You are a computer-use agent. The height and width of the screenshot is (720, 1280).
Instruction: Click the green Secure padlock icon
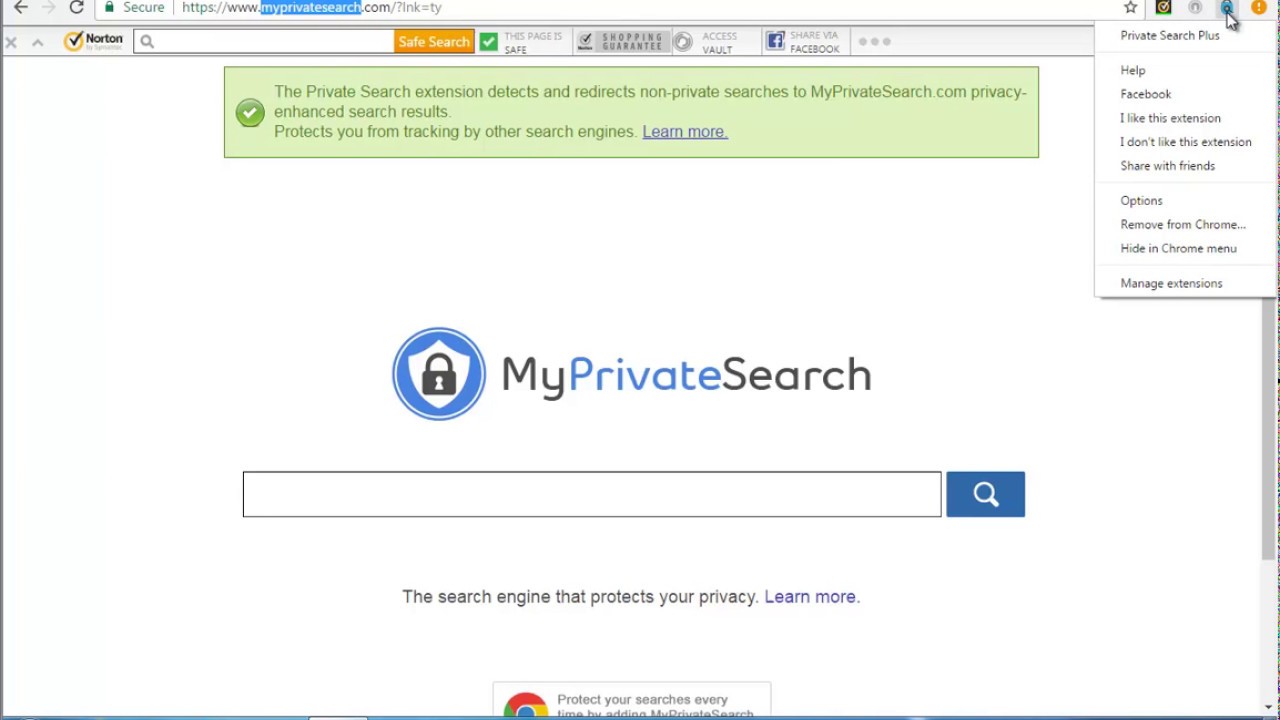110,7
